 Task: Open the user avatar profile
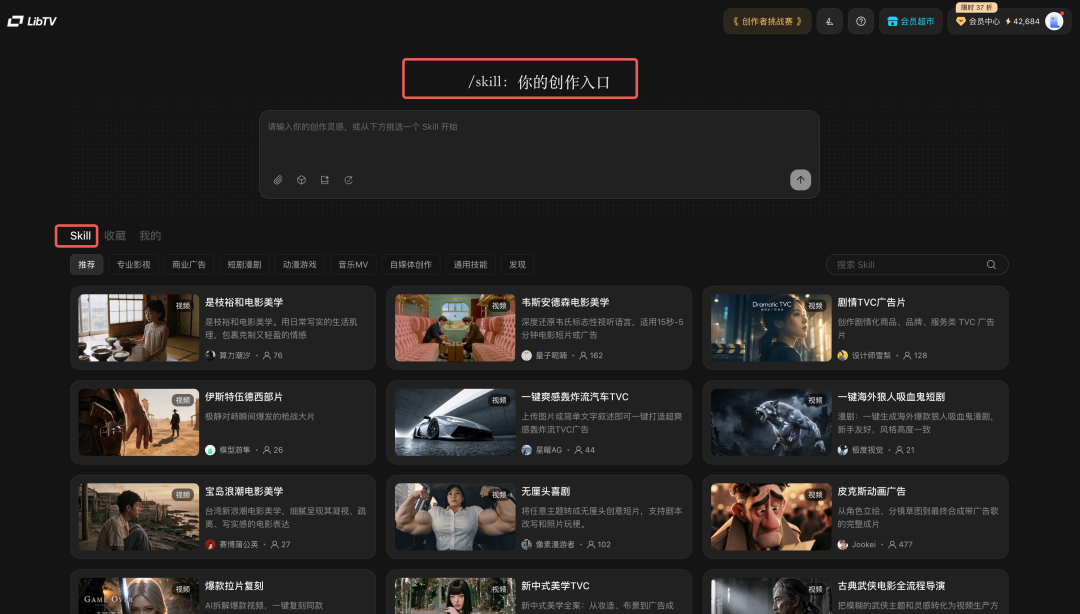[1054, 21]
